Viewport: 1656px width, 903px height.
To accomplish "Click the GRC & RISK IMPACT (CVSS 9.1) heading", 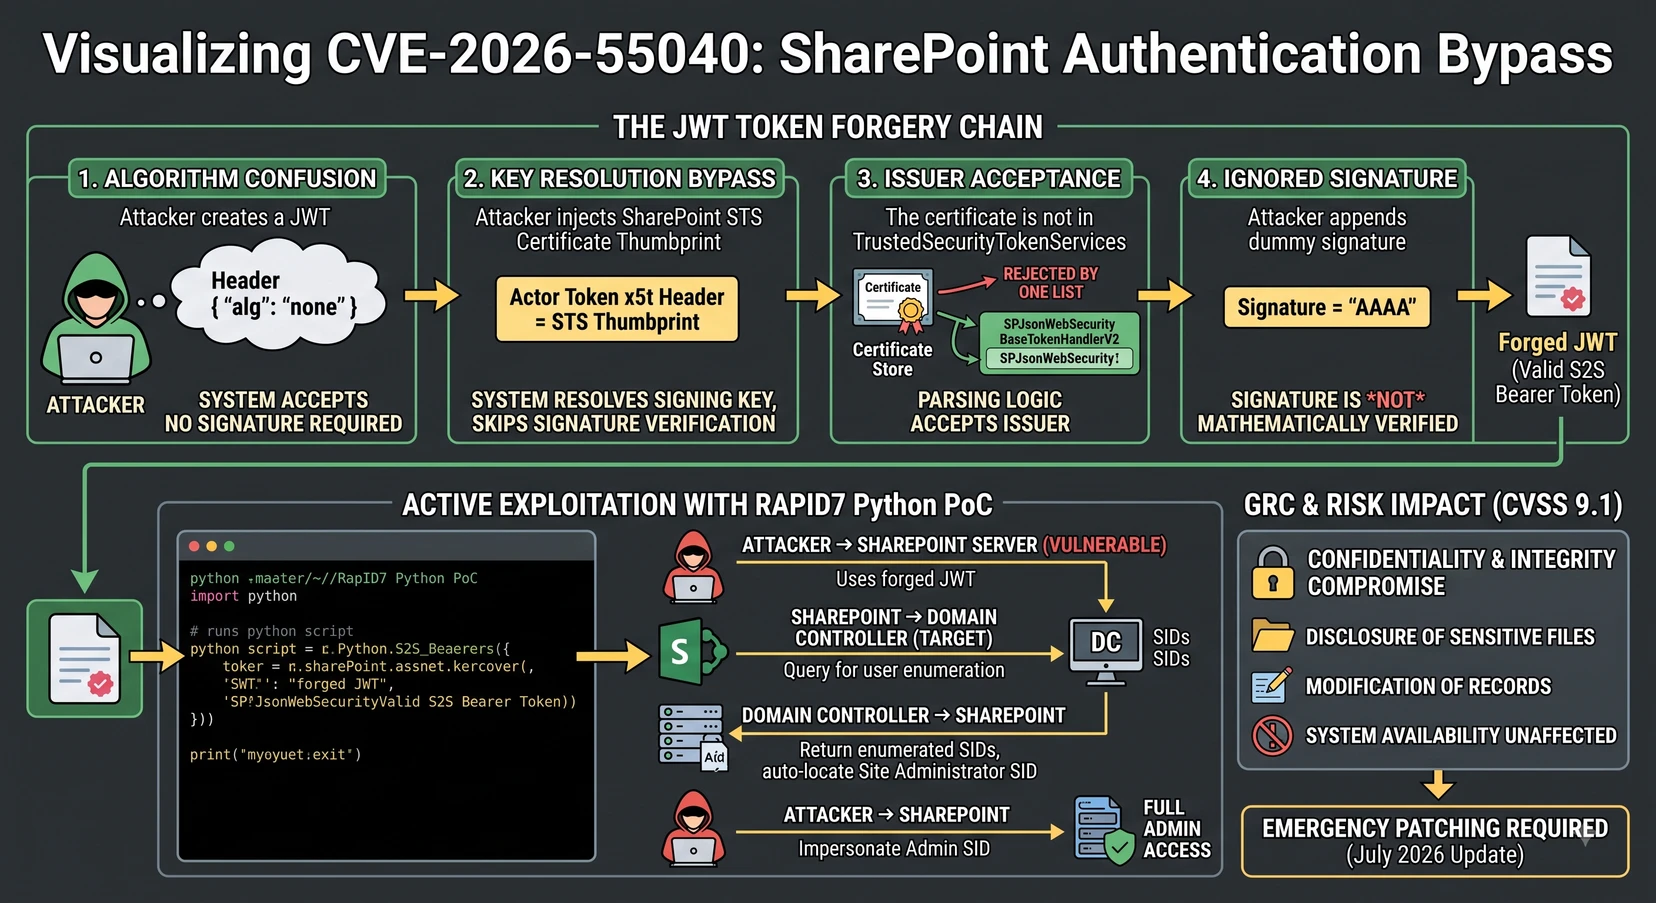I will point(1432,504).
